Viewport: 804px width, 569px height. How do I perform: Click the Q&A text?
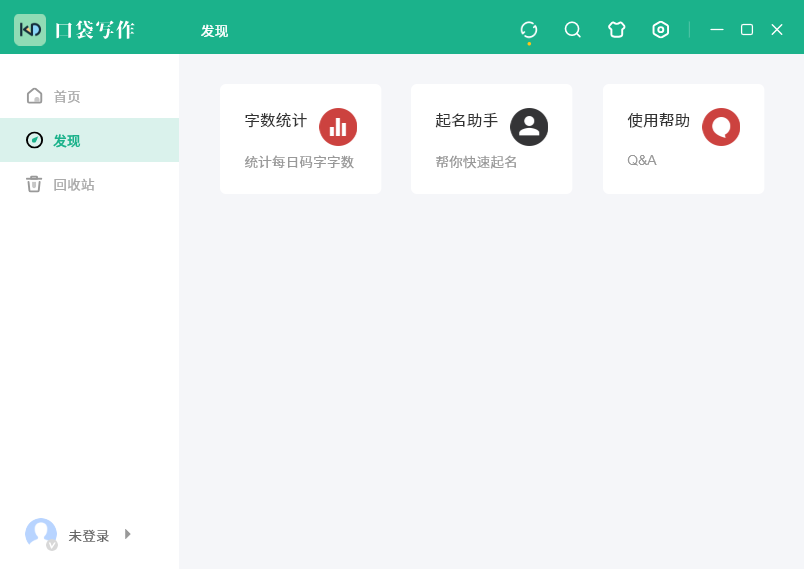(641, 160)
